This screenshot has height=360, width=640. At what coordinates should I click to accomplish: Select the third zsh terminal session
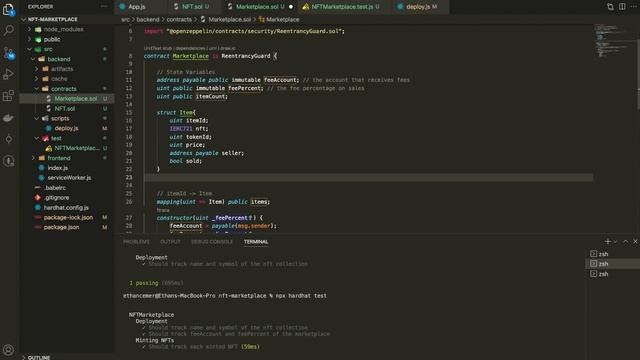(x=613, y=274)
